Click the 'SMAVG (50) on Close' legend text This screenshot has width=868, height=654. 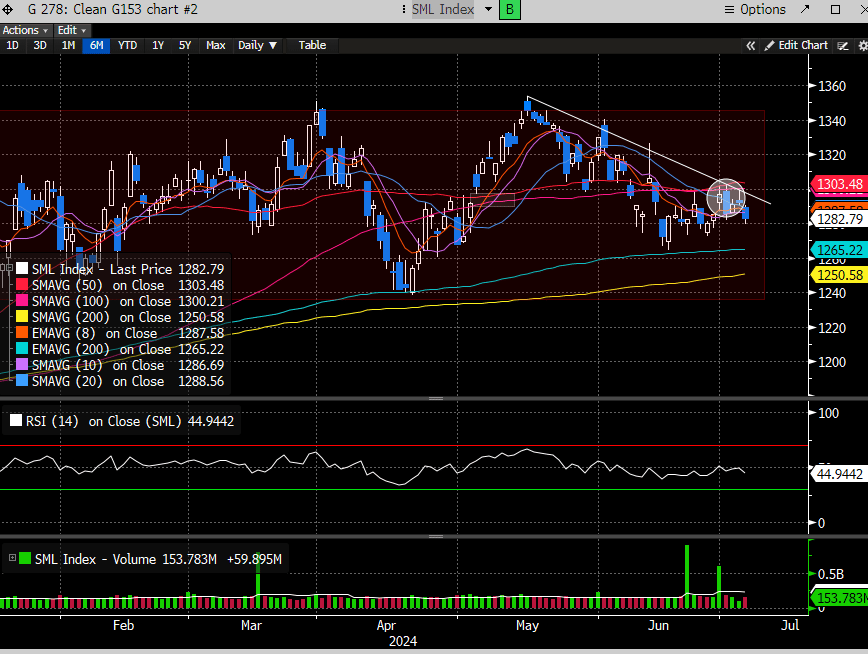pyautogui.click(x=98, y=285)
